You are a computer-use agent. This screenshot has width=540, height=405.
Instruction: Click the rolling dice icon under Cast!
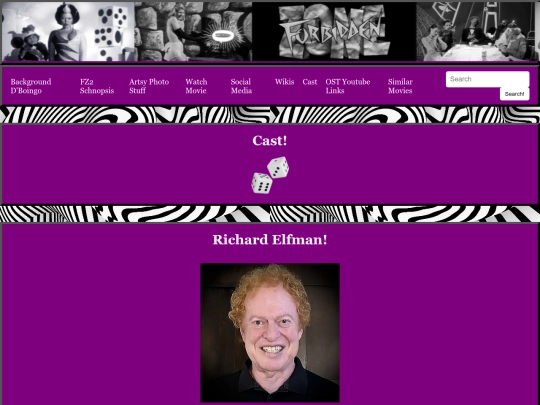click(270, 175)
